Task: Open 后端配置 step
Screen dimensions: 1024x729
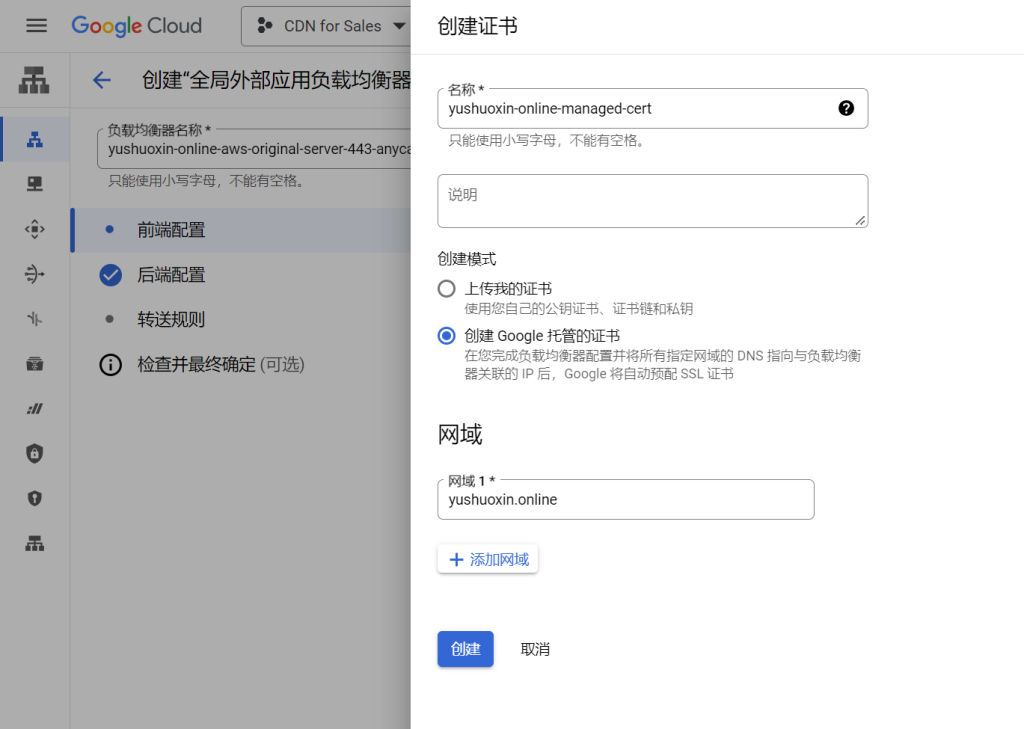Action: point(171,275)
